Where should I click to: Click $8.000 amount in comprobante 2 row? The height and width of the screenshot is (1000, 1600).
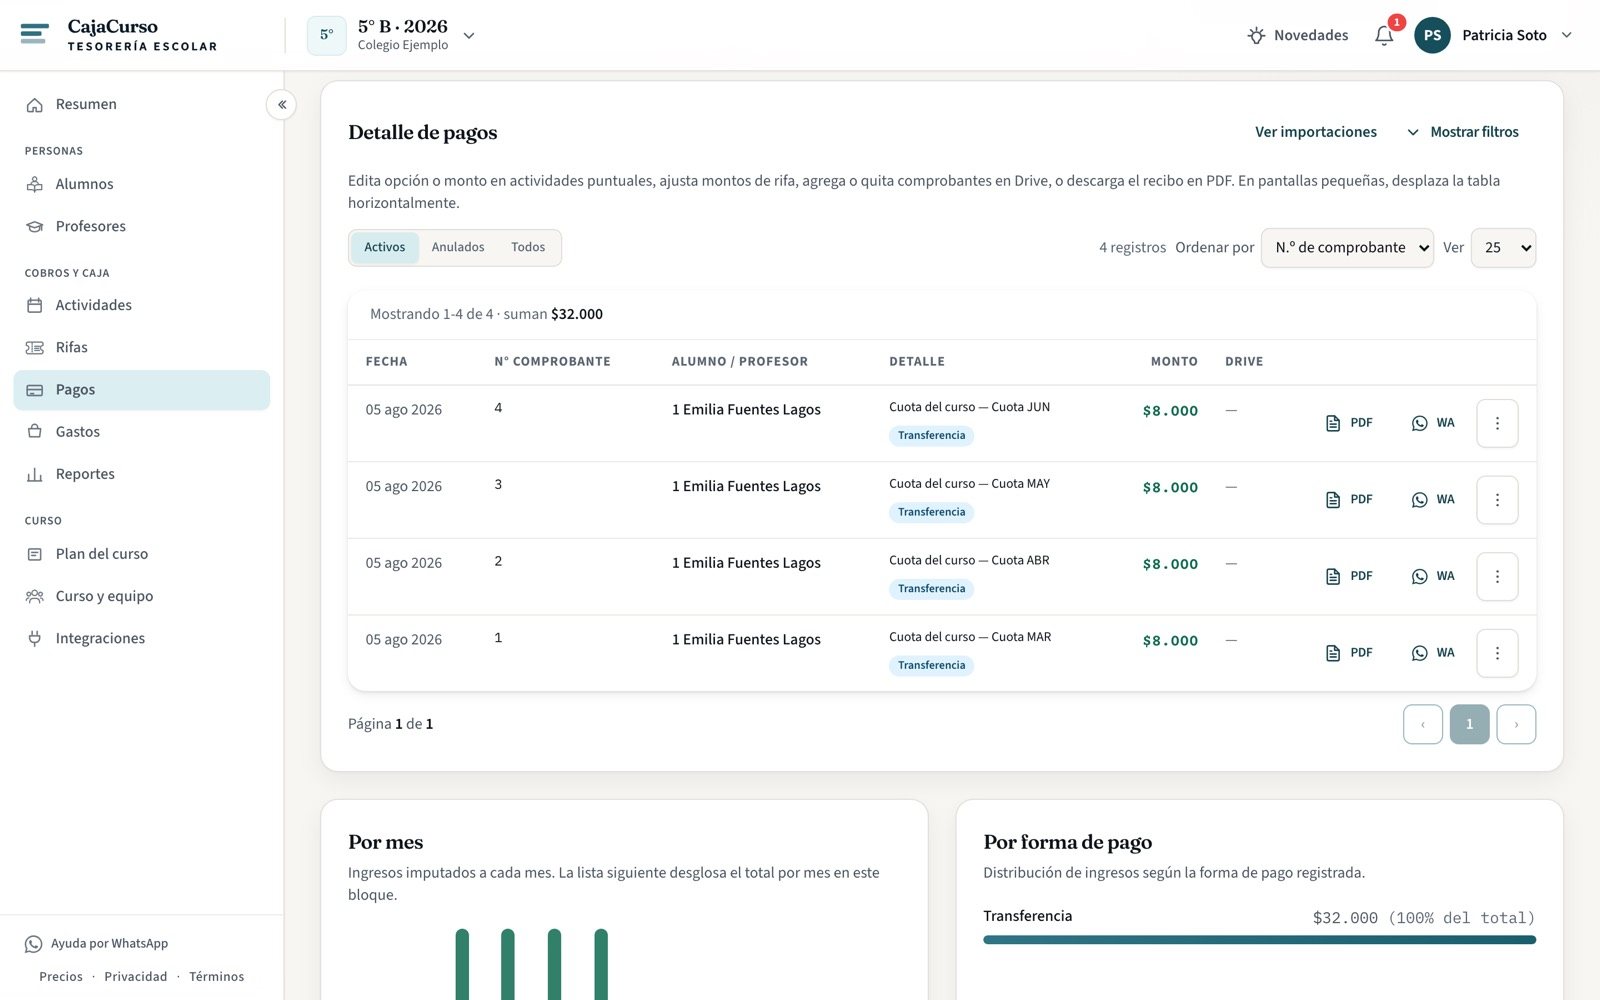click(1170, 564)
